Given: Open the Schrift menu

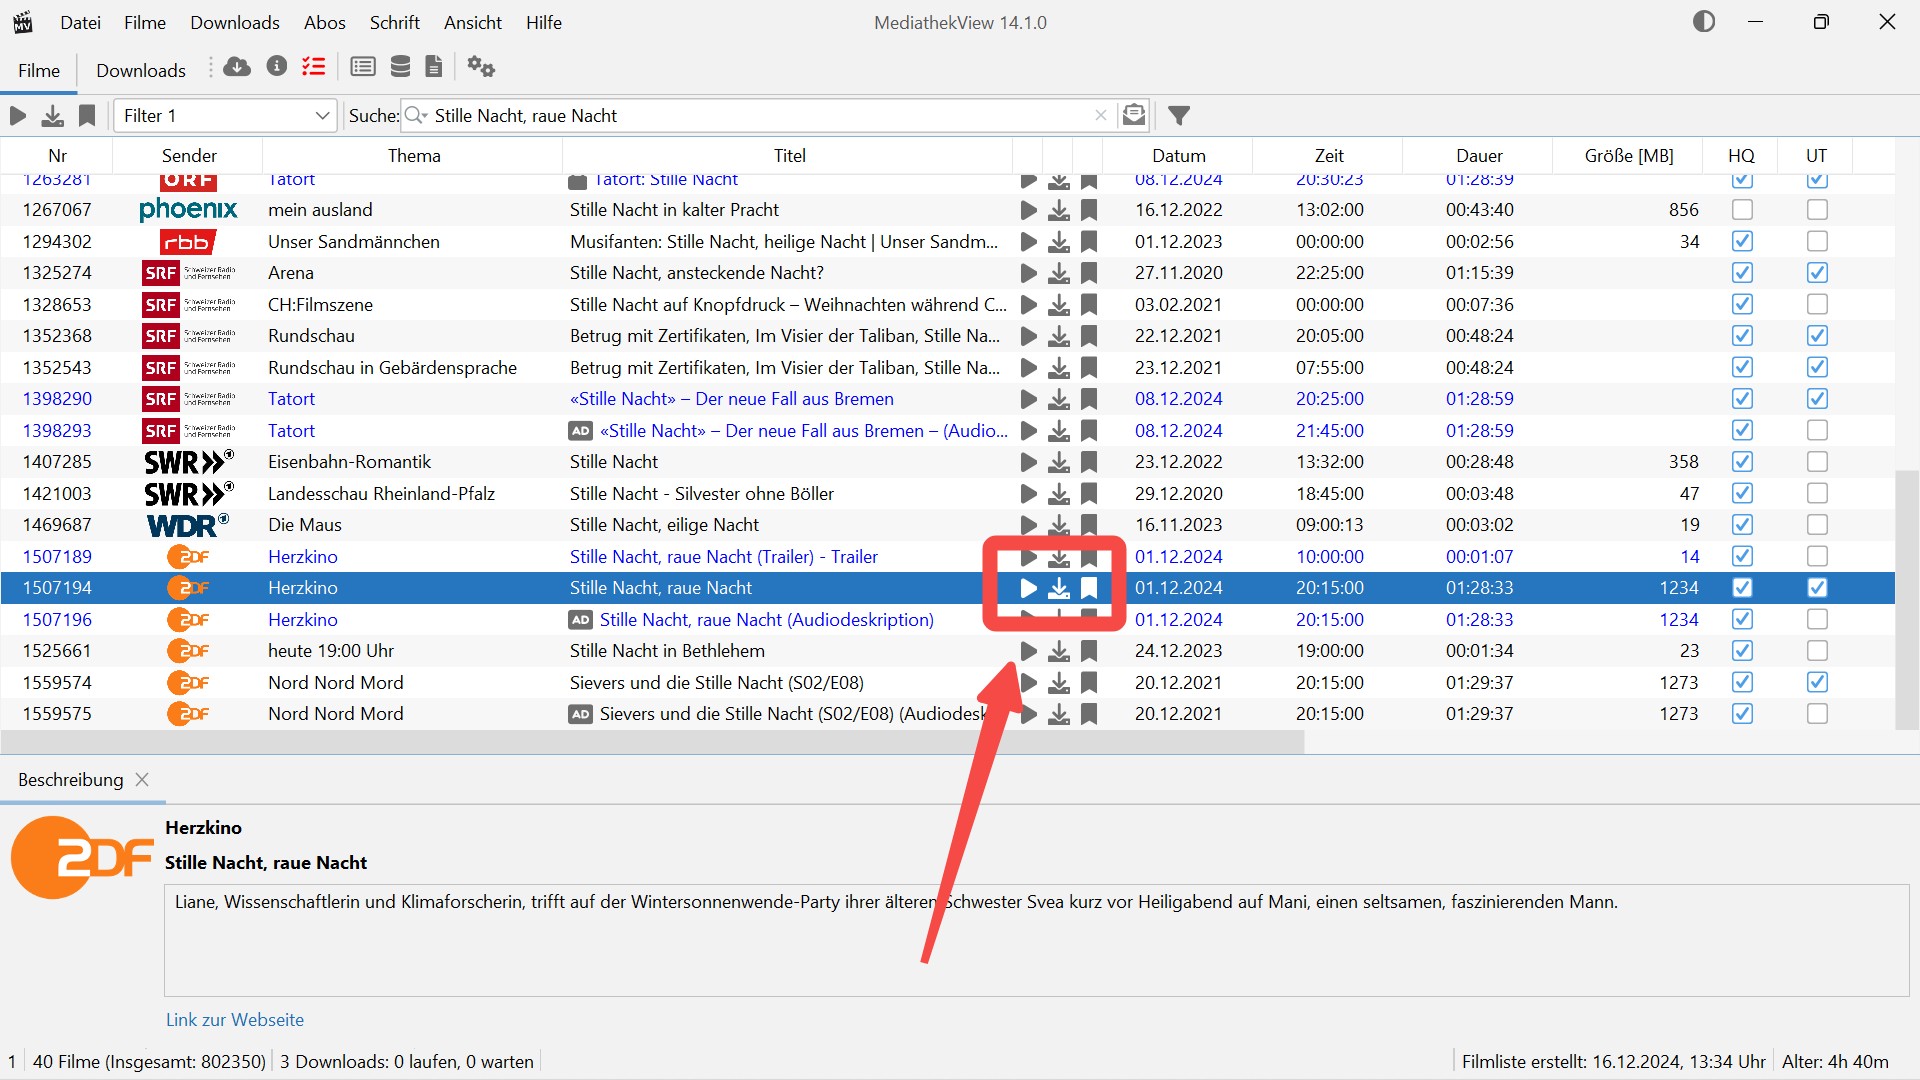Looking at the screenshot, I should pyautogui.click(x=395, y=22).
